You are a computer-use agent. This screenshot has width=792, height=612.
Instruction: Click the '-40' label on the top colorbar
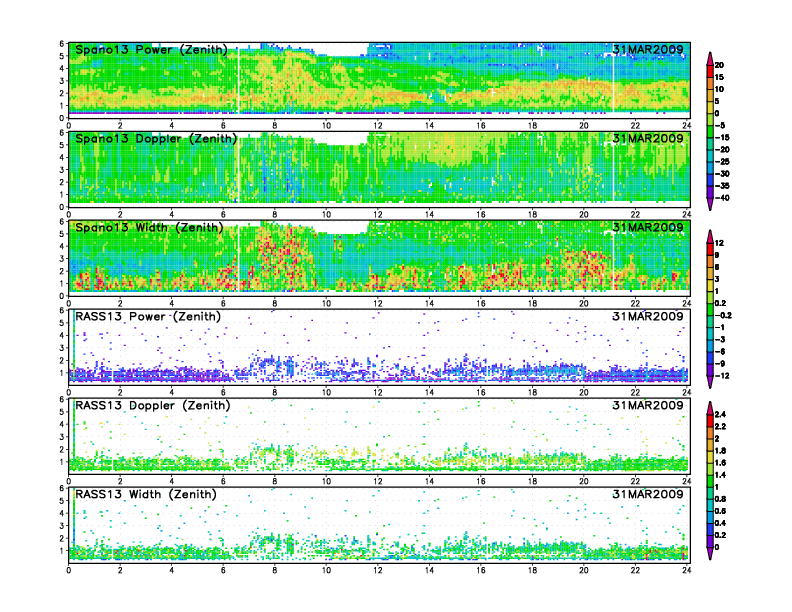tap(722, 198)
